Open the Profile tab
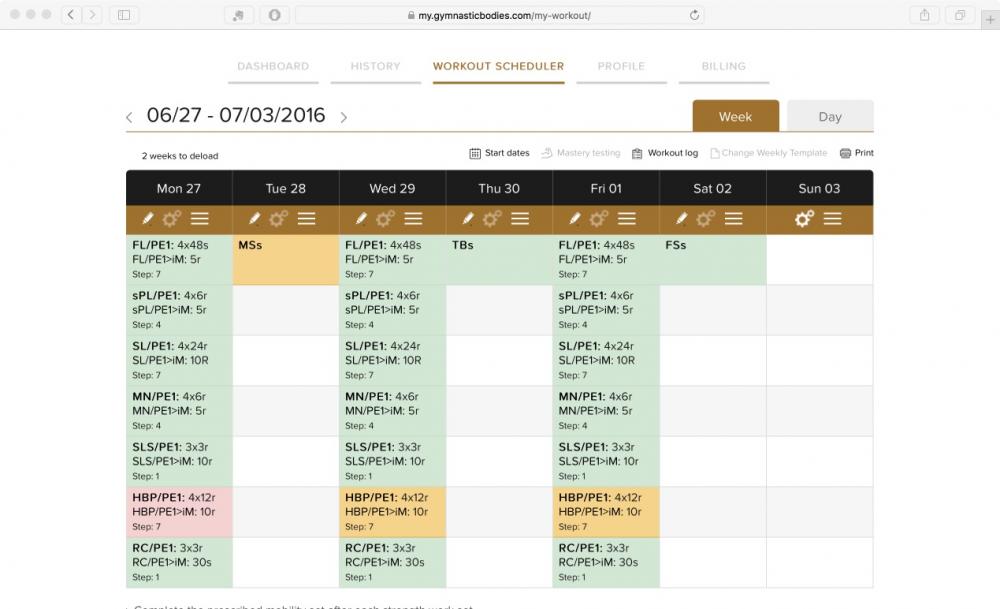The height and width of the screenshot is (609, 1000). (621, 66)
